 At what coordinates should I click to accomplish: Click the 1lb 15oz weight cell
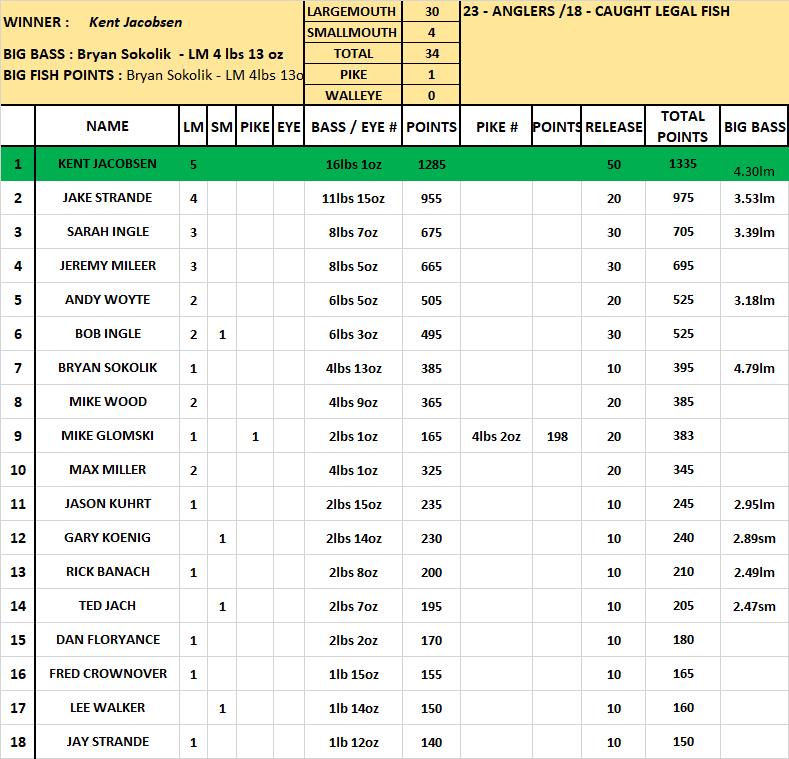pos(353,674)
